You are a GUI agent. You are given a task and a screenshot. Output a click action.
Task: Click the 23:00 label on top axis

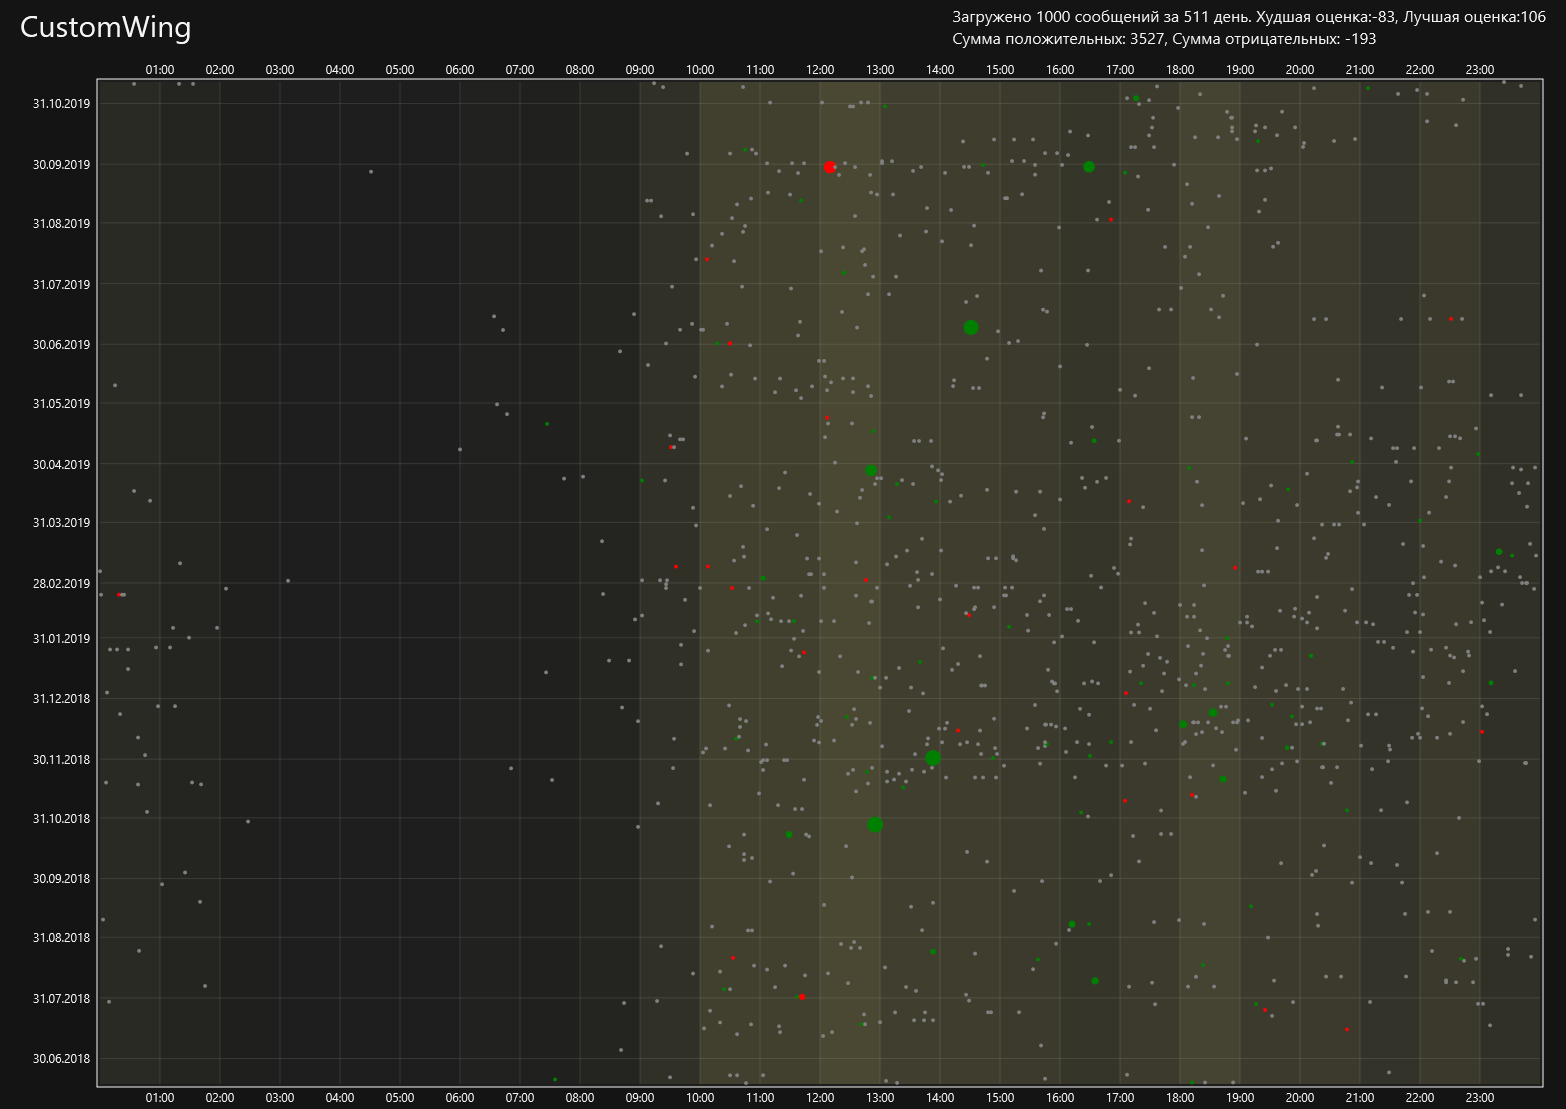coord(1480,70)
